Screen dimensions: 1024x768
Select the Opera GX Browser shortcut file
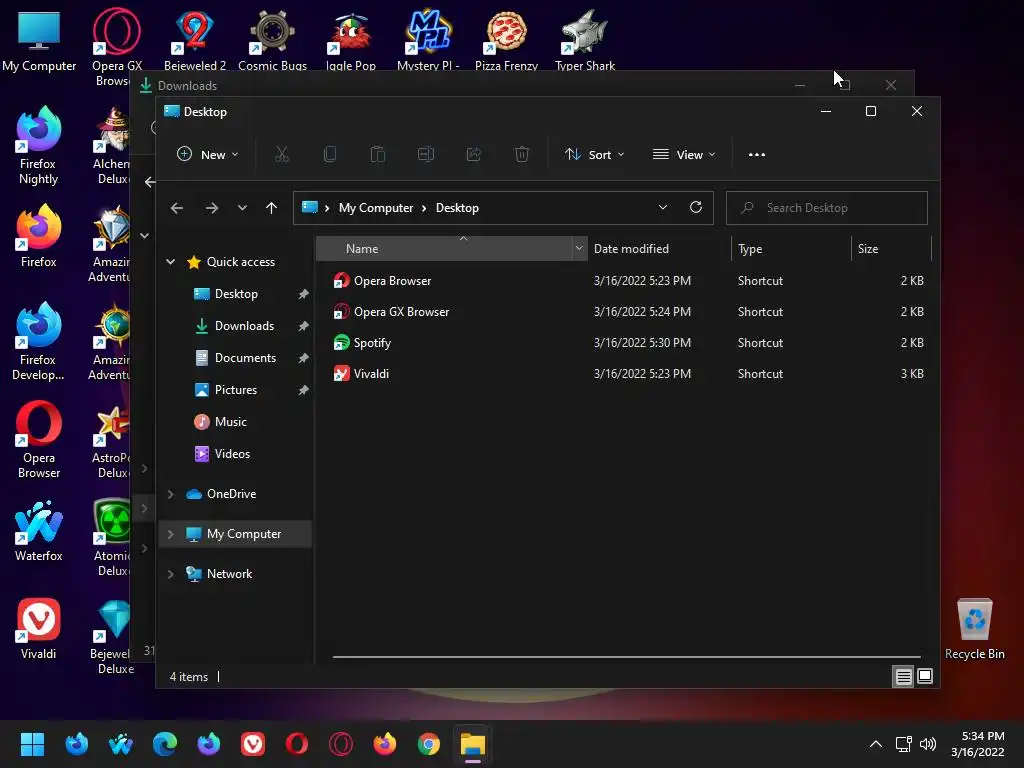(391, 312)
